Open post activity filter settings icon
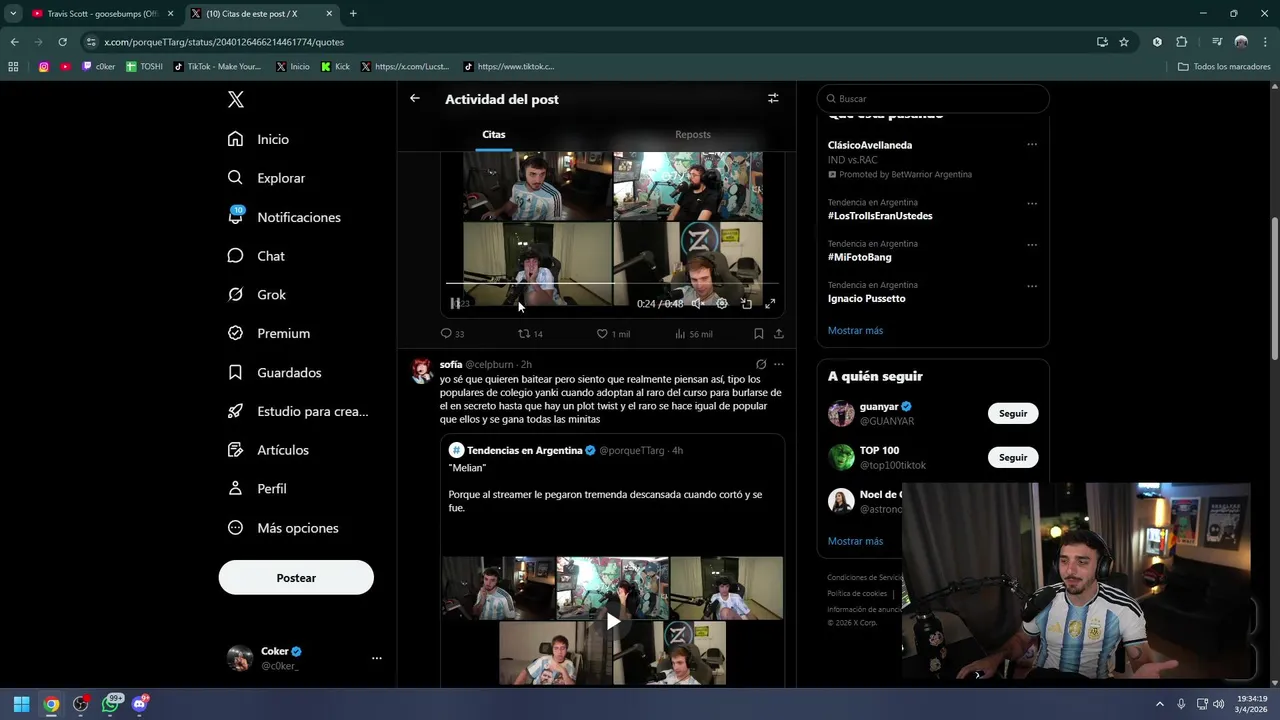This screenshot has width=1280, height=720. [773, 98]
